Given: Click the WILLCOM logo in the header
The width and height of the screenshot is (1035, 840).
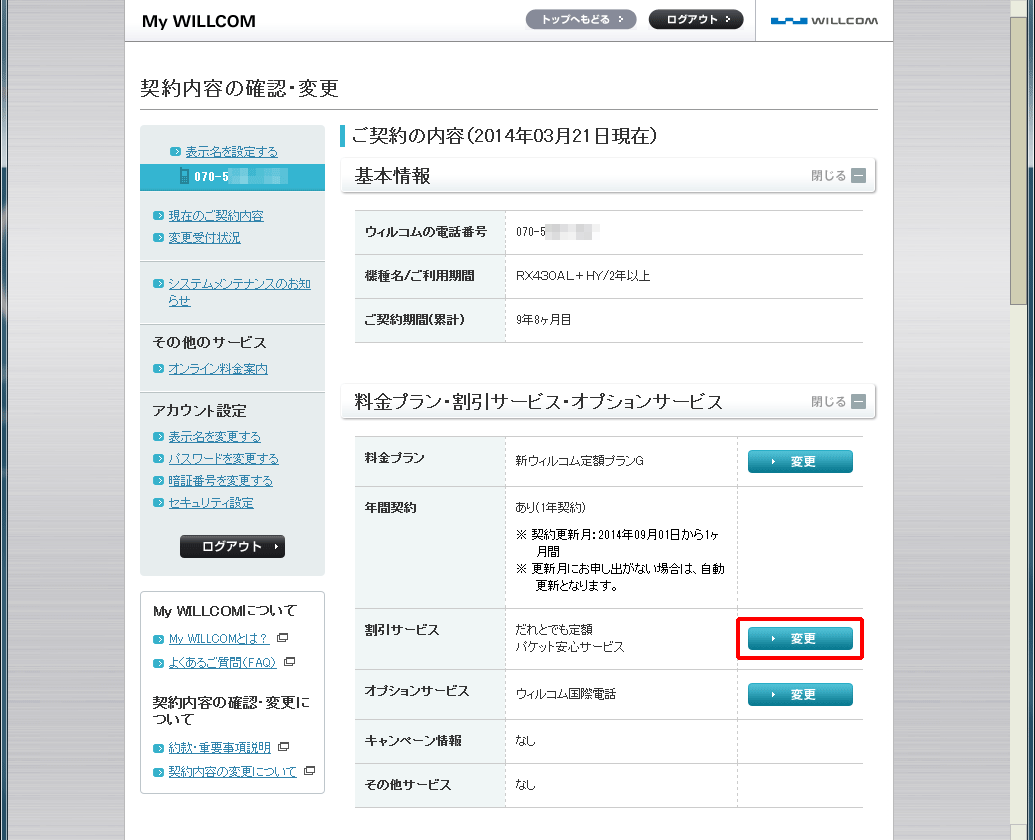Looking at the screenshot, I should (x=824, y=20).
